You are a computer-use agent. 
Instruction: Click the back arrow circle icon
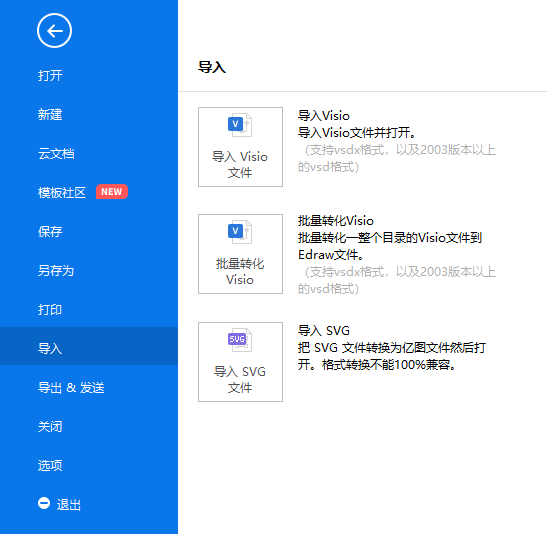click(x=54, y=31)
